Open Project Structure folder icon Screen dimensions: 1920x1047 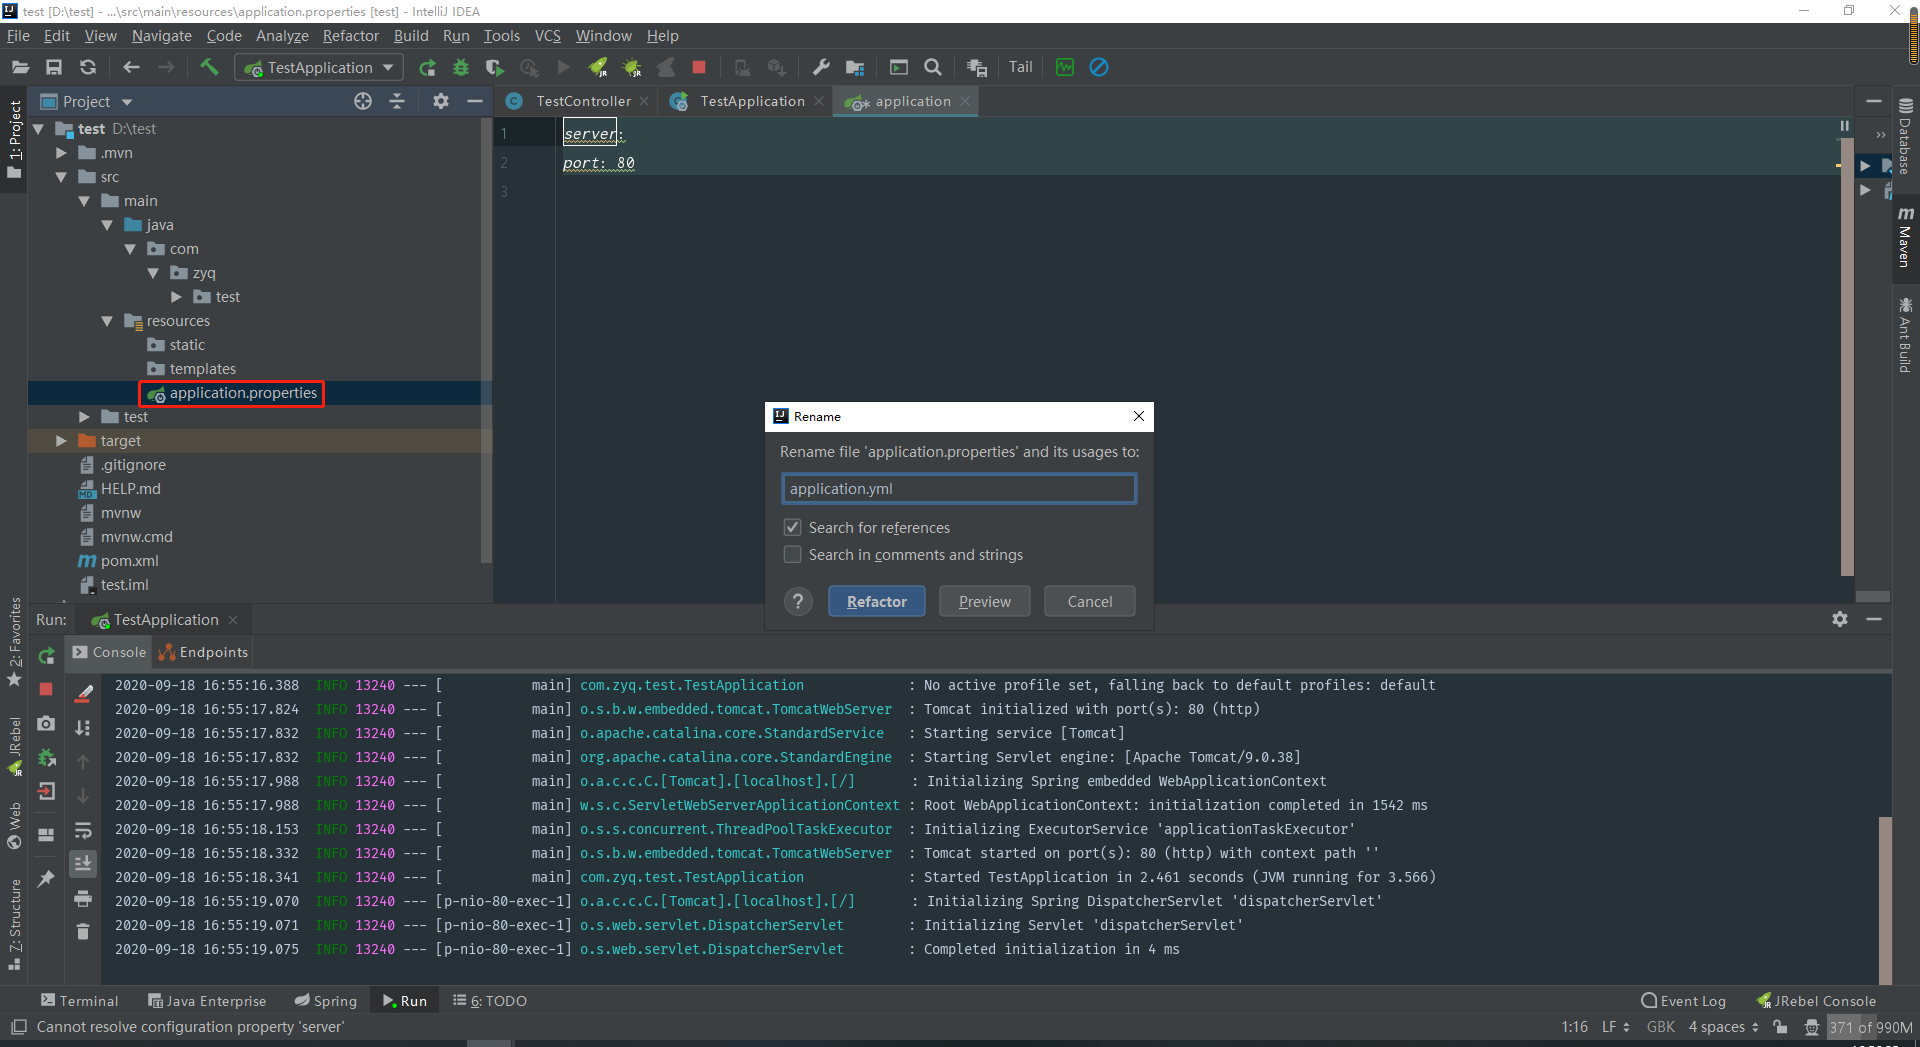[x=855, y=67]
